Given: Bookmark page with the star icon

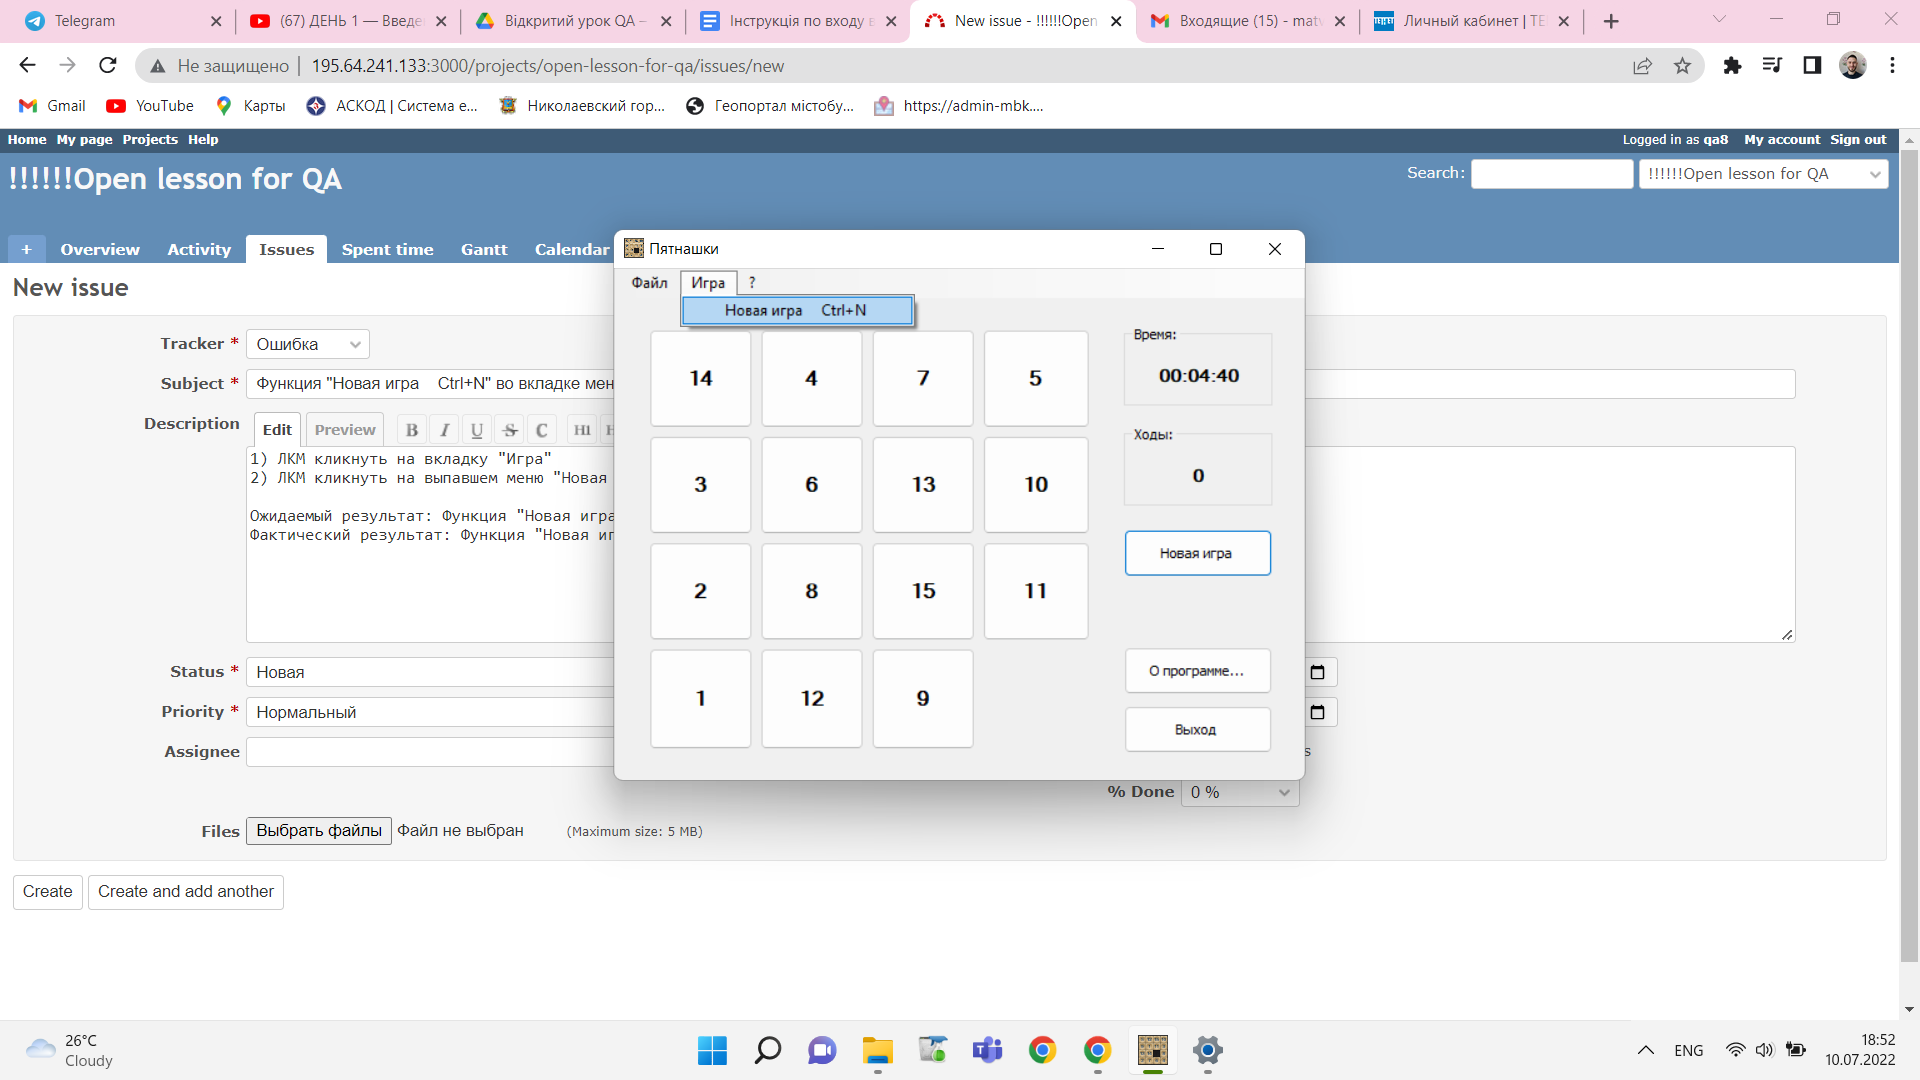Looking at the screenshot, I should [1683, 66].
